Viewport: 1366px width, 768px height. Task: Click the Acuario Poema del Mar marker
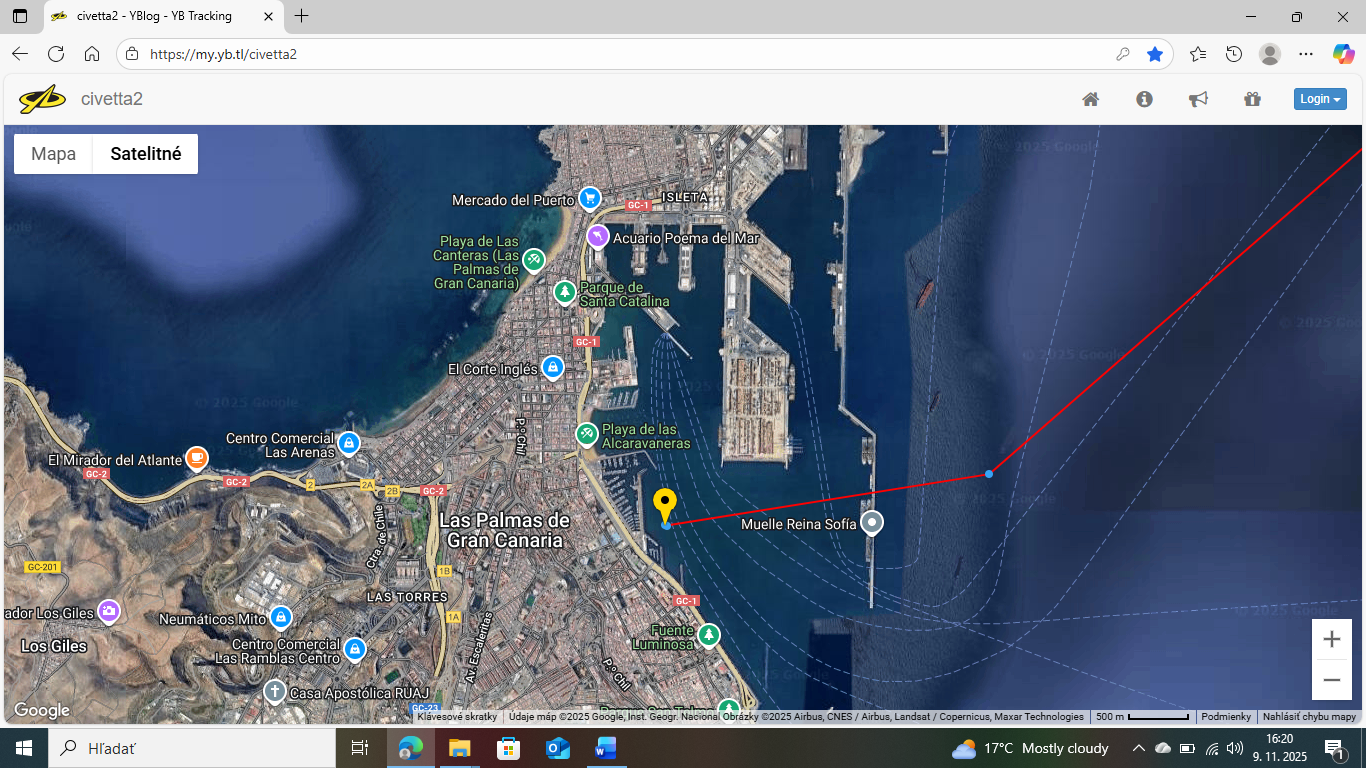click(598, 236)
